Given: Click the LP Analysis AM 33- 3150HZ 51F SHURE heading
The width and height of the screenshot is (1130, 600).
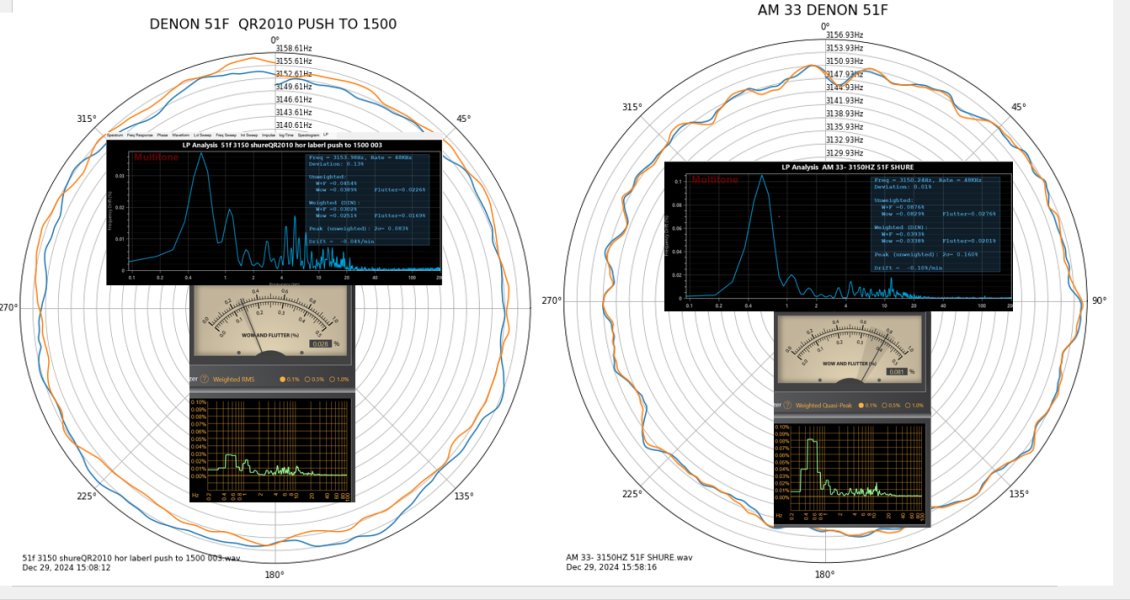Looking at the screenshot, I should (848, 167).
